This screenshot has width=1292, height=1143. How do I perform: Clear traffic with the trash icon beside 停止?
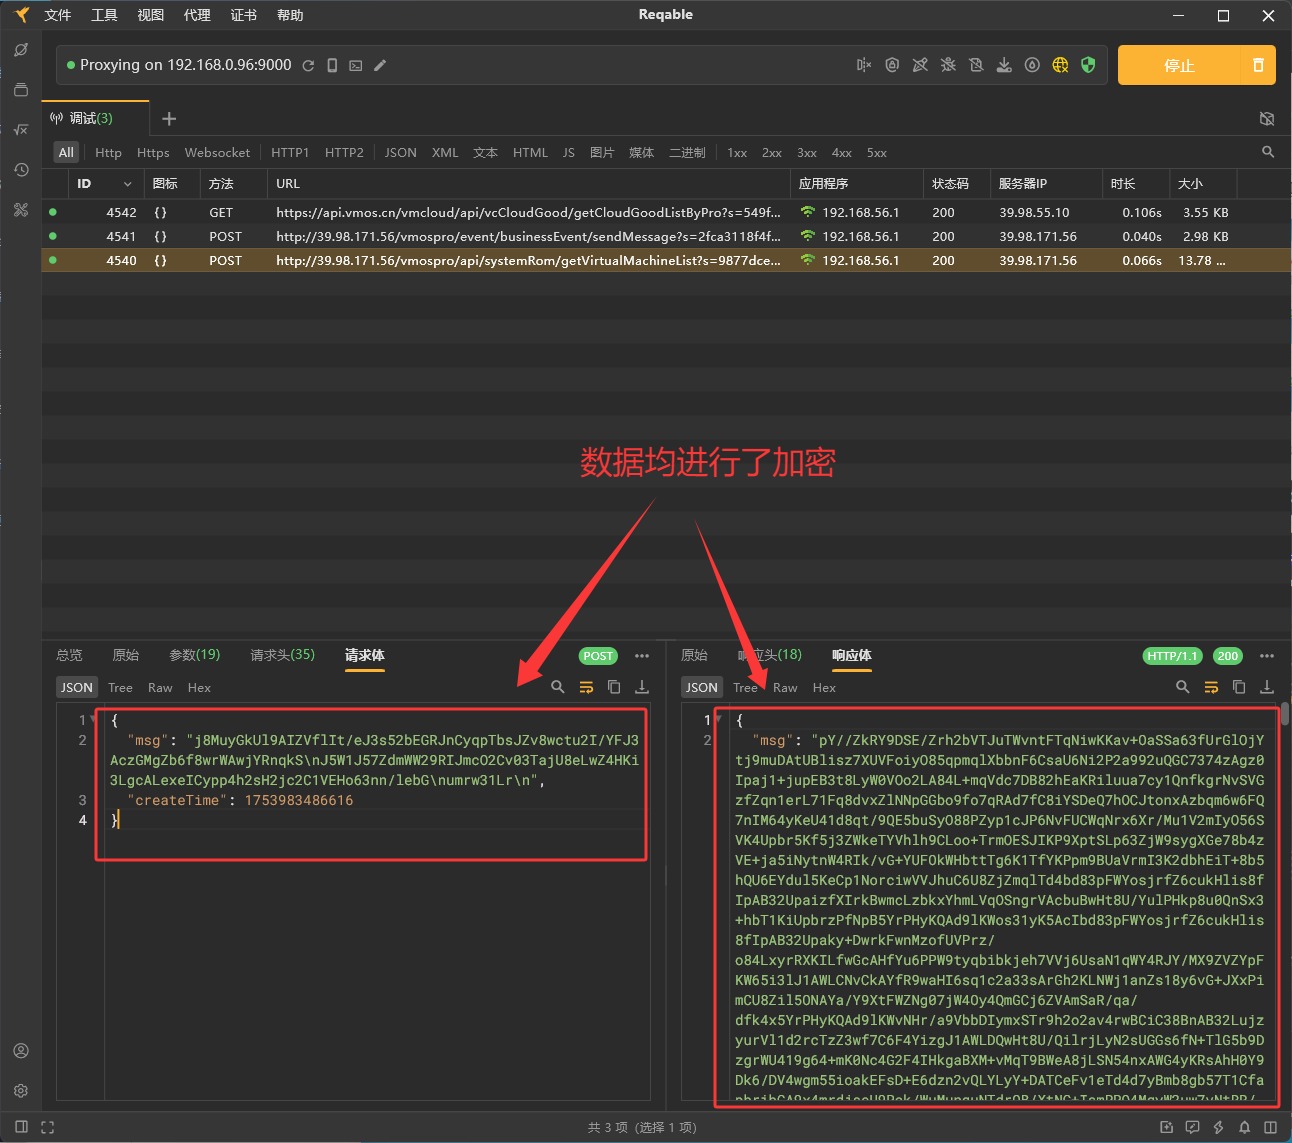coord(1258,65)
